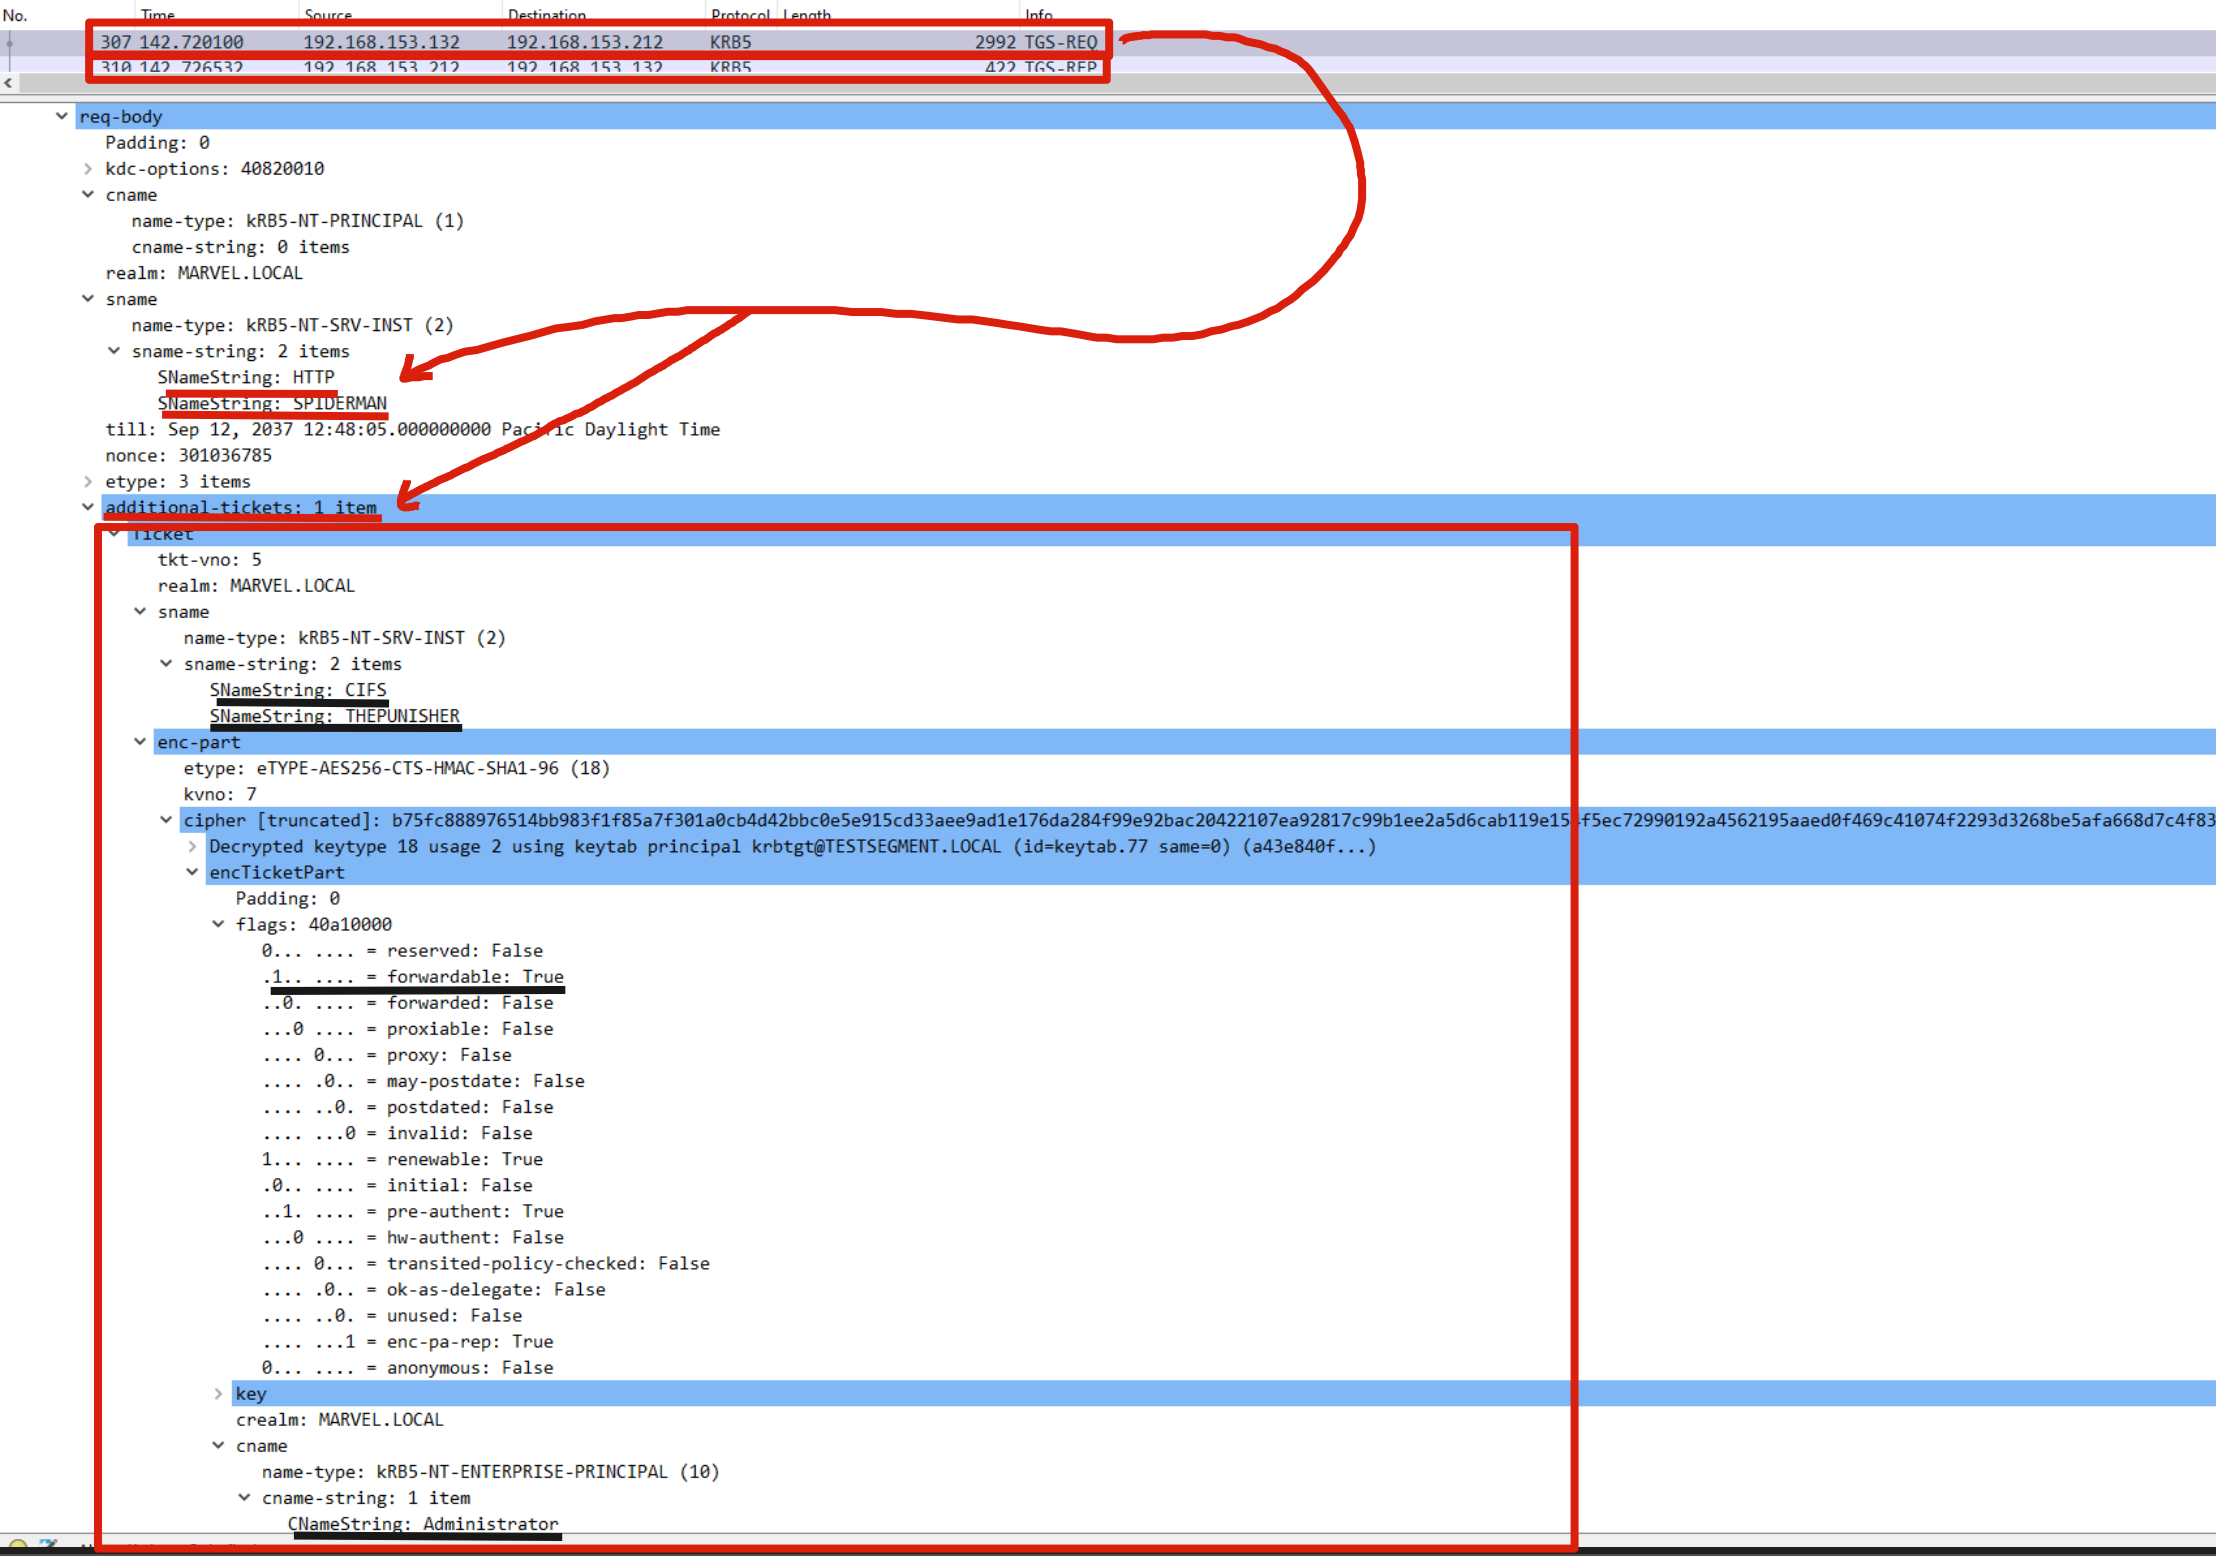This screenshot has width=2216, height=1556.
Task: Click the left scroll arrow under the packet list
Action: pos(8,84)
